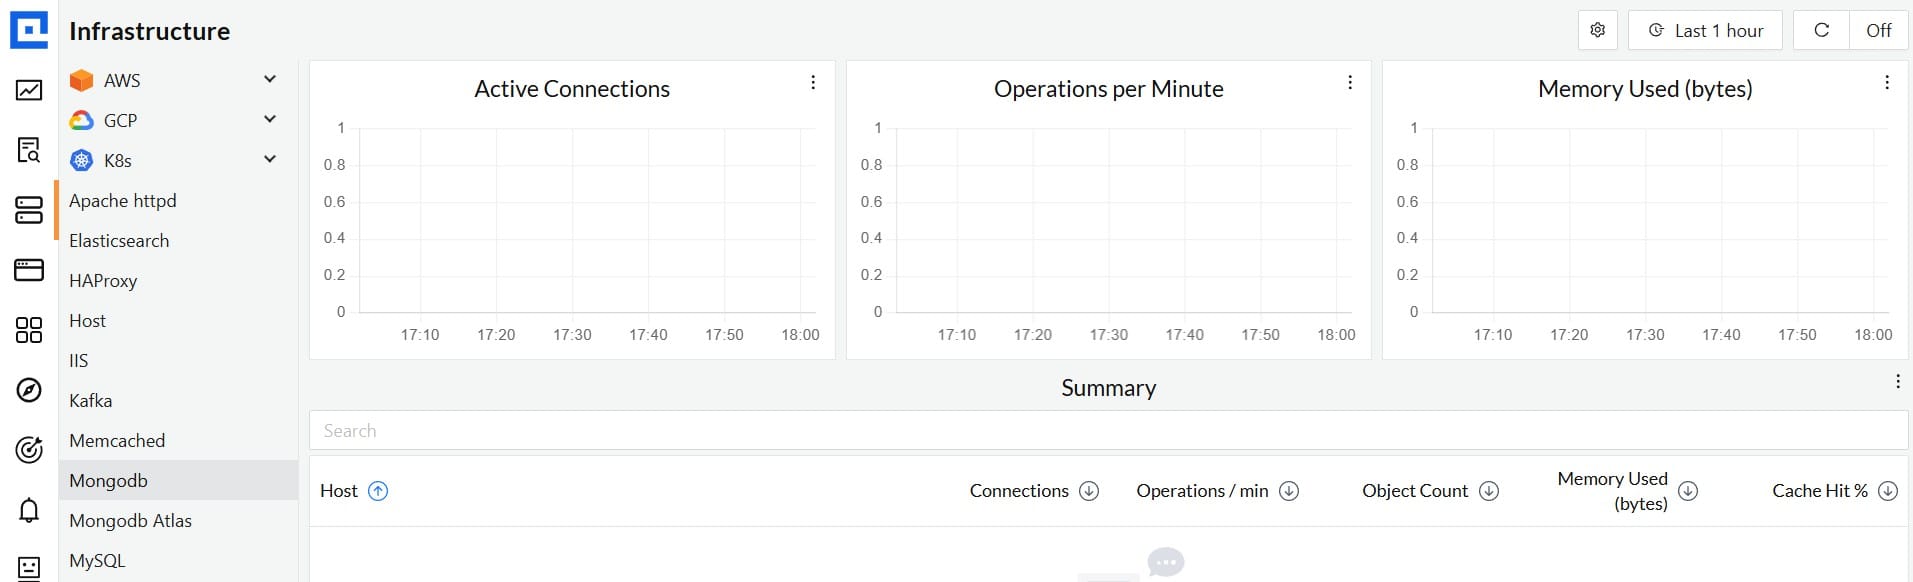The height and width of the screenshot is (582, 1913).
Task: Sort Object Count column arrow
Action: click(x=1489, y=491)
